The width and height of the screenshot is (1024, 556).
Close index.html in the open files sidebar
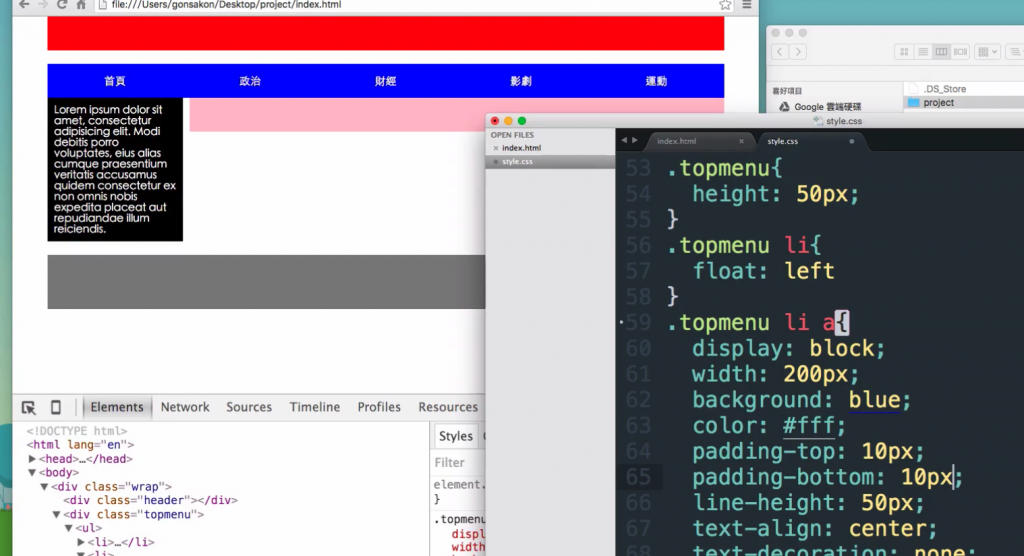(x=496, y=148)
